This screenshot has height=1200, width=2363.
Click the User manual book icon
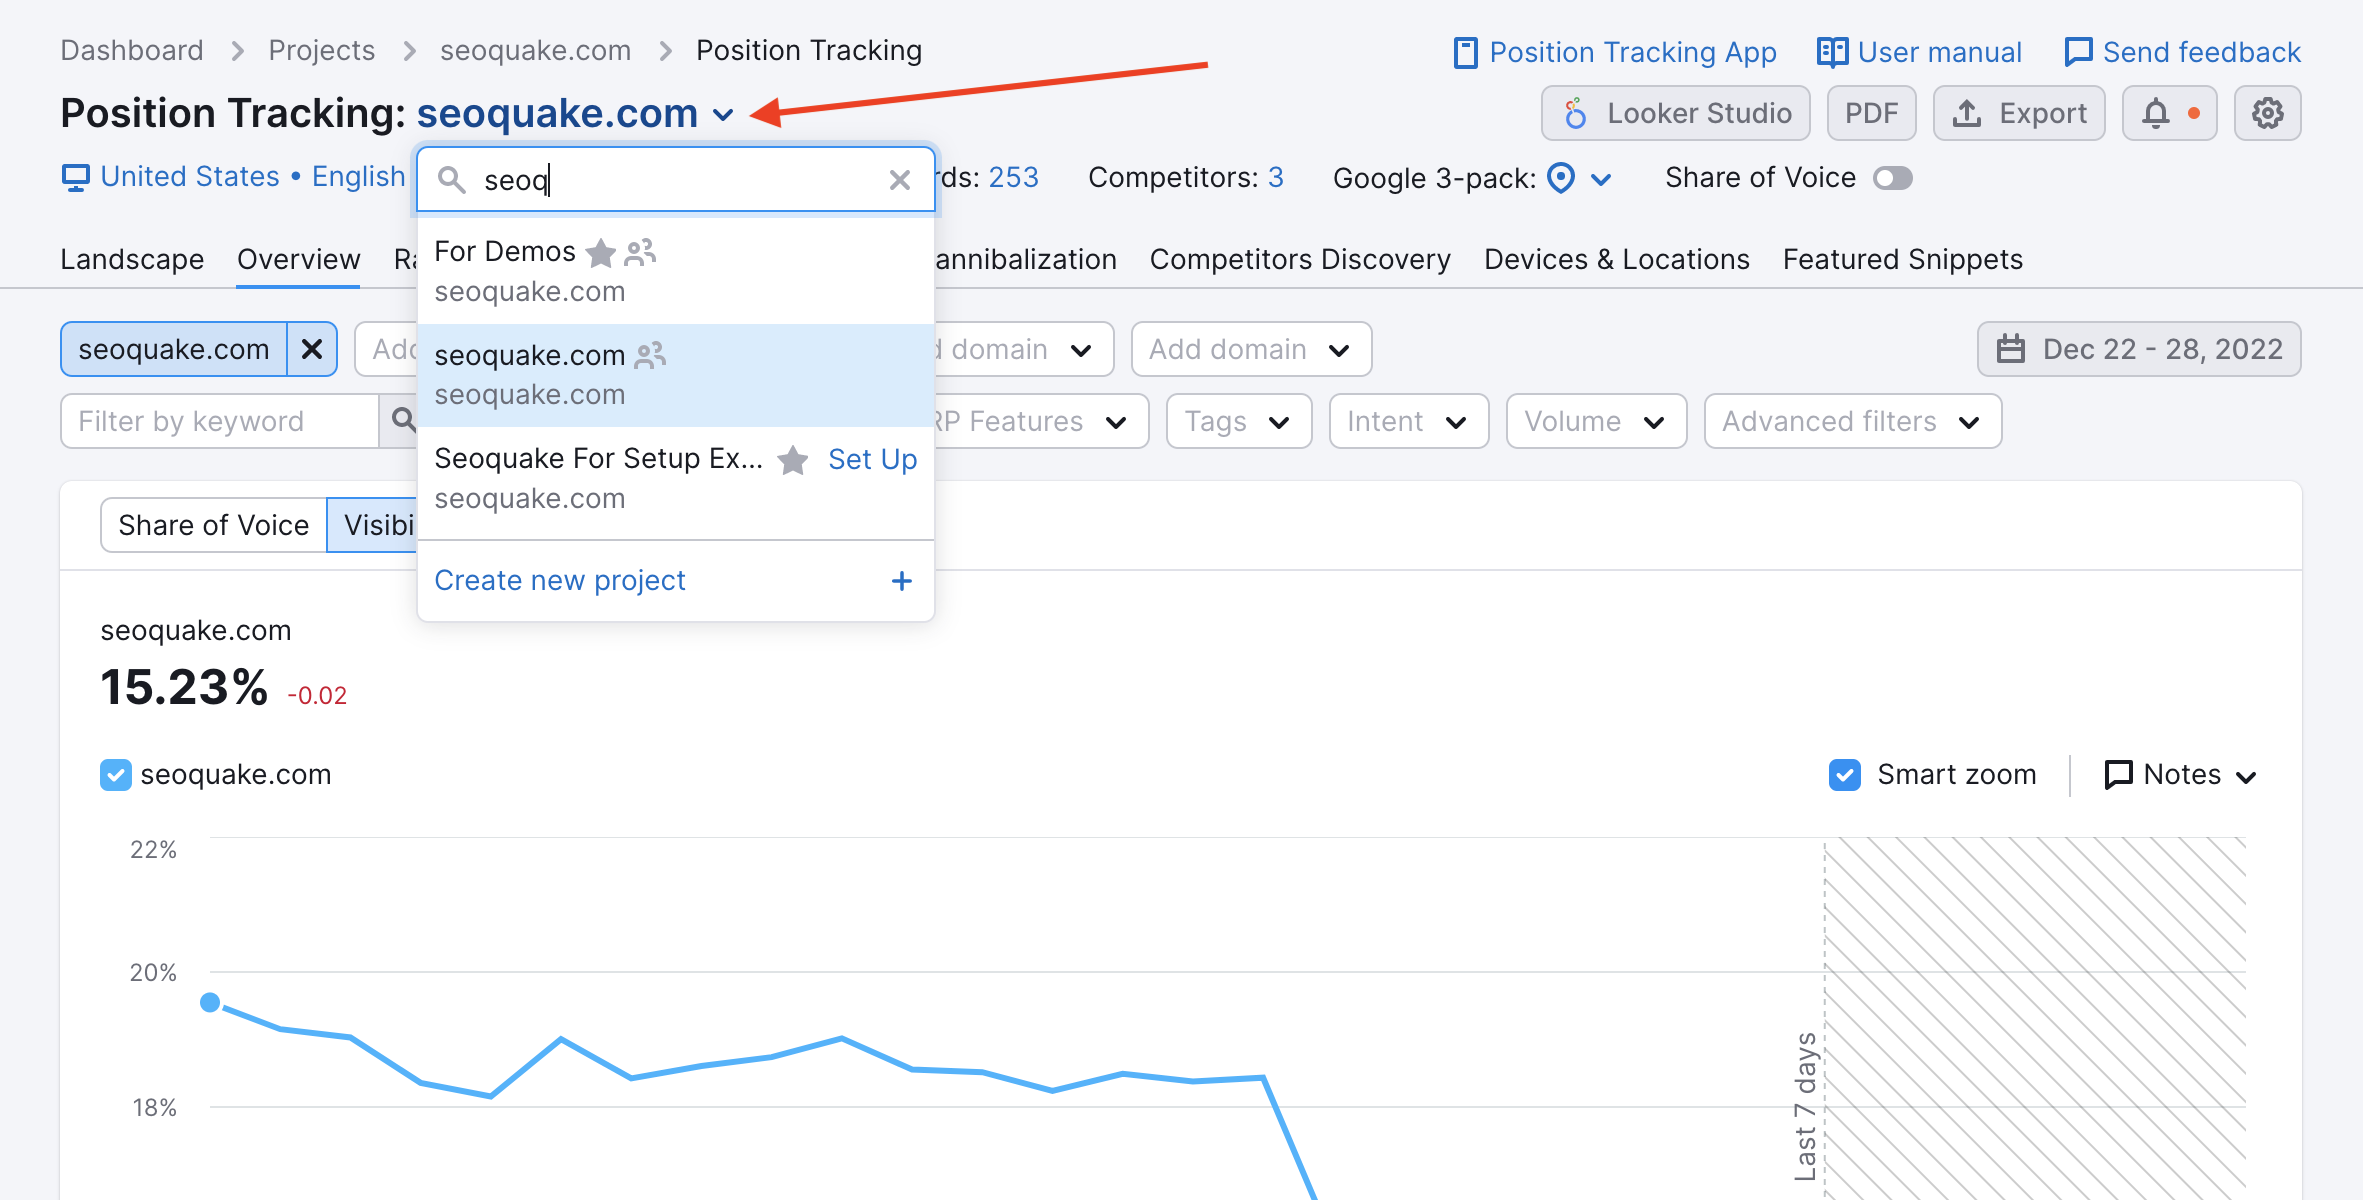1832,52
